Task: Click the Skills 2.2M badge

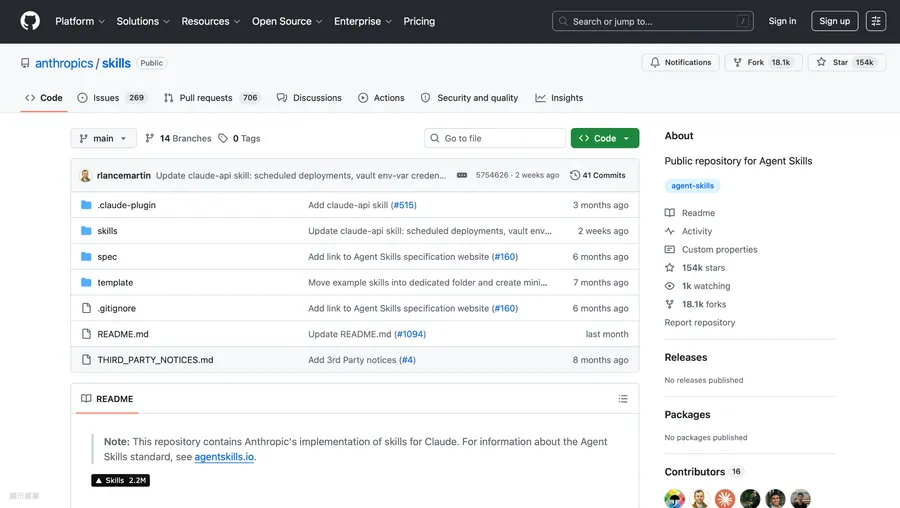Action: [x=121, y=480]
